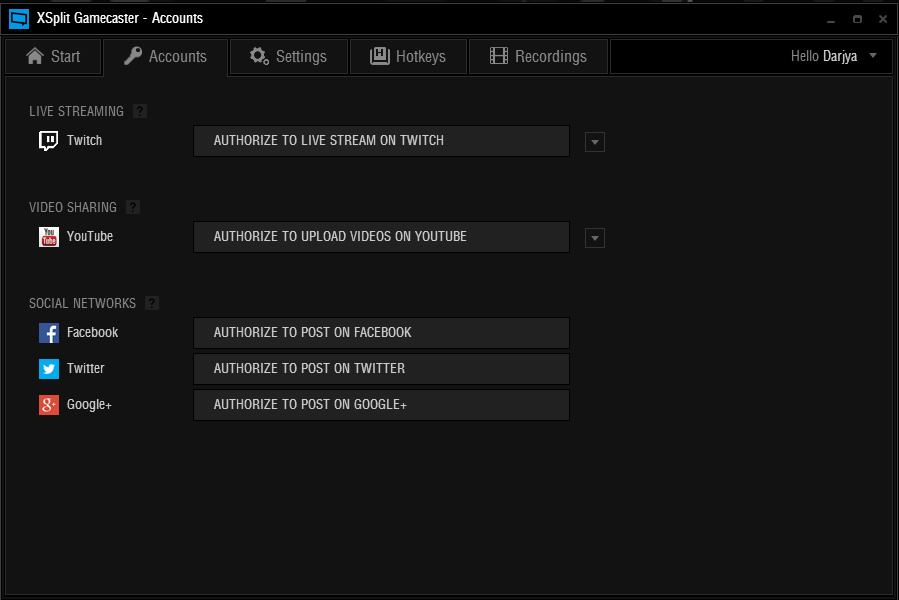The width and height of the screenshot is (899, 600).
Task: Open the Start tab
Action: click(53, 56)
